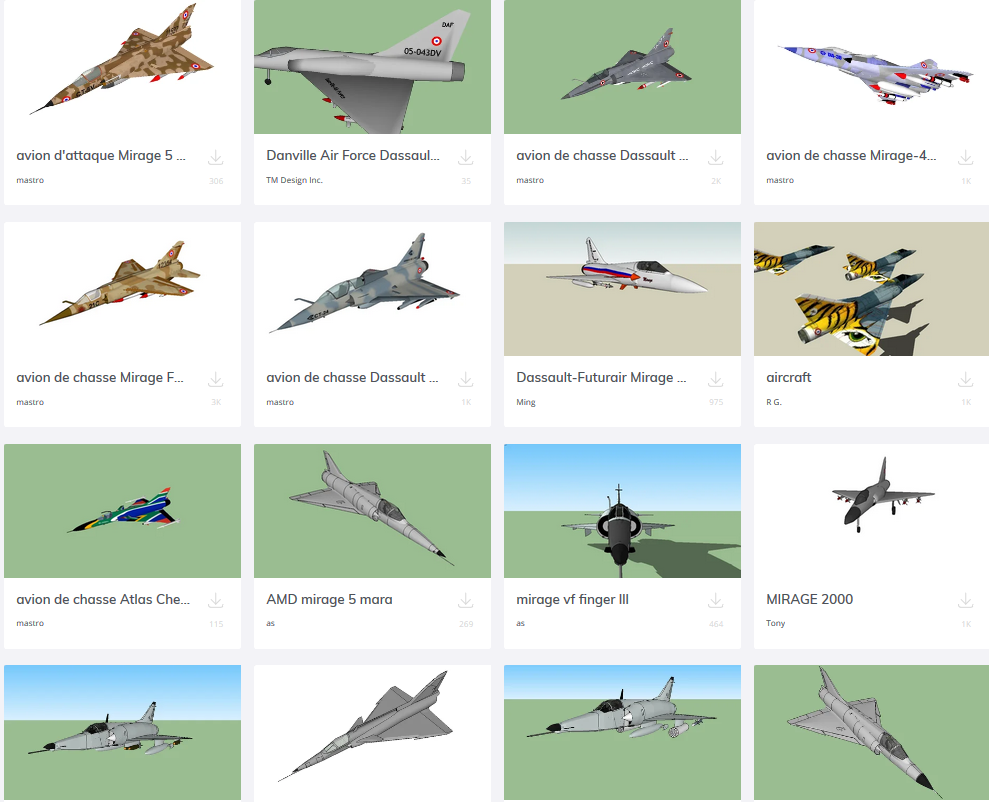Viewport: 989px width, 802px height.
Task: Download the mirage vf finger III model
Action: pyautogui.click(x=715, y=601)
